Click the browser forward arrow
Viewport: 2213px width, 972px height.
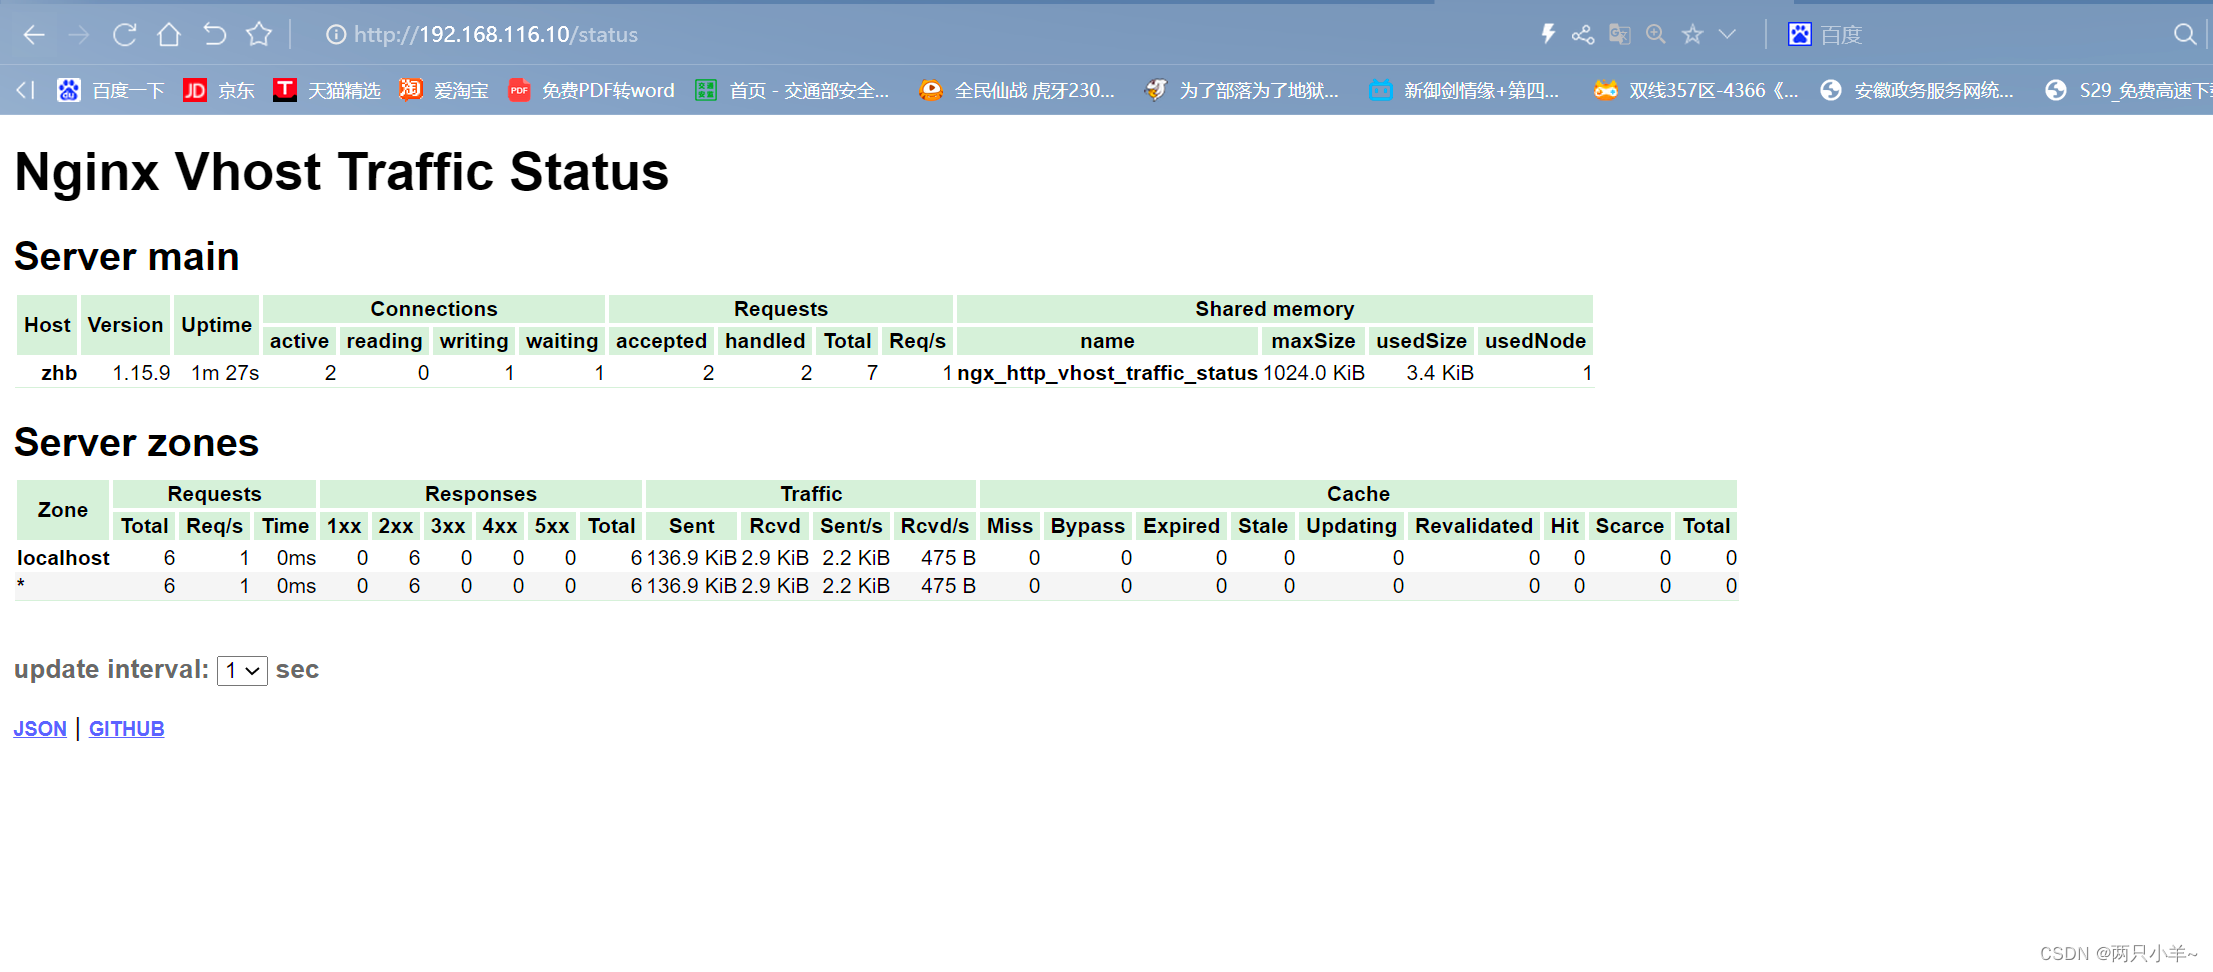coord(79,35)
